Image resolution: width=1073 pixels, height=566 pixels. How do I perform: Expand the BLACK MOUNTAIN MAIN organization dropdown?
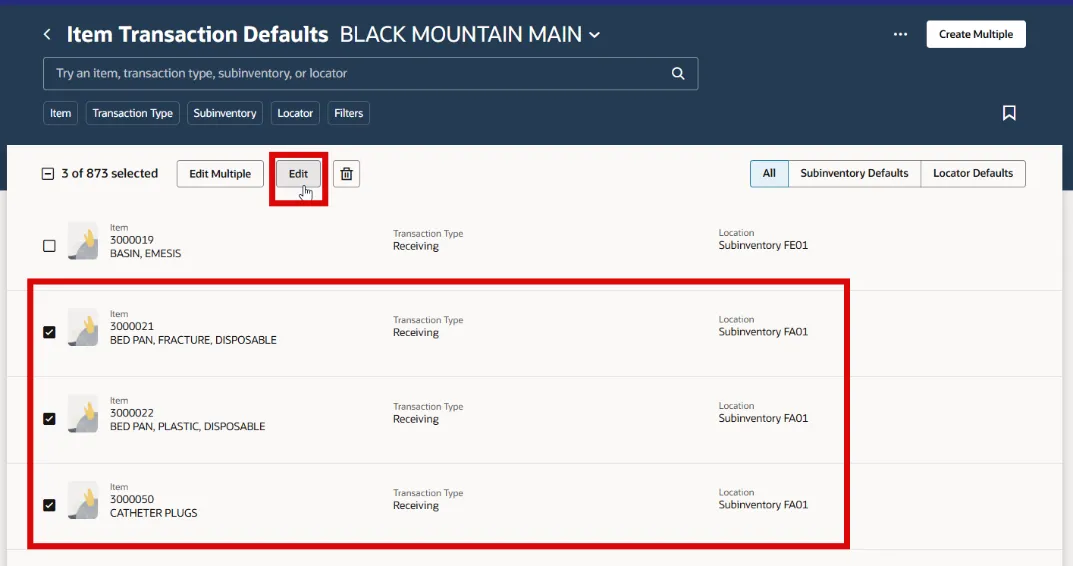point(594,35)
